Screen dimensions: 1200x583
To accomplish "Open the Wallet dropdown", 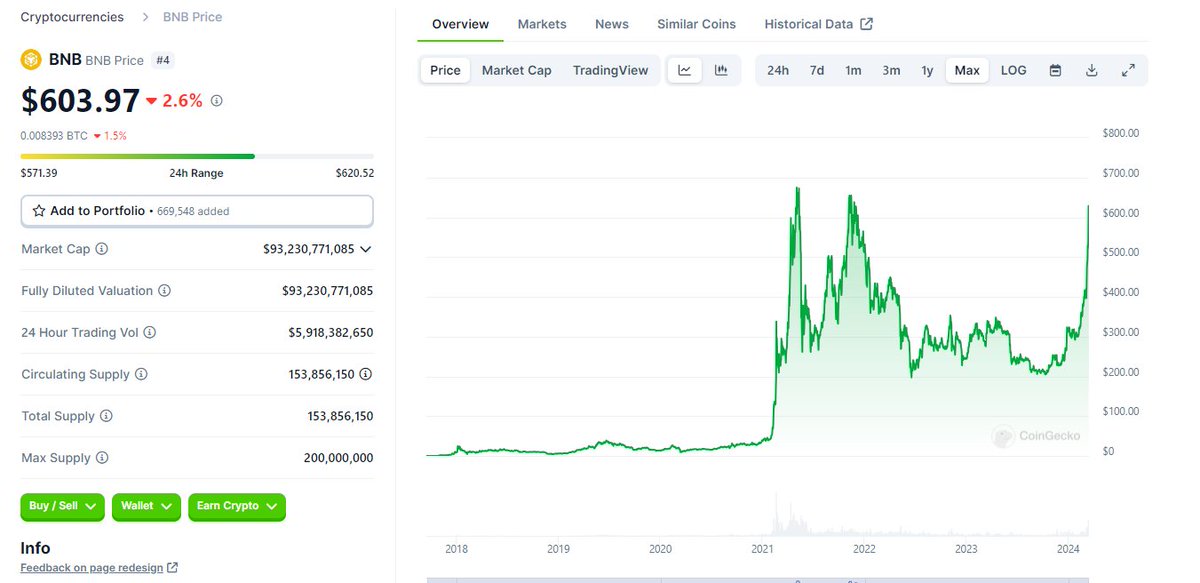I will tap(146, 506).
